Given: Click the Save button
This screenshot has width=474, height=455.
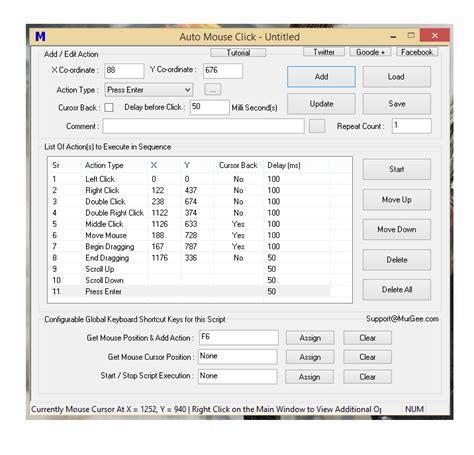Looking at the screenshot, I should [396, 104].
